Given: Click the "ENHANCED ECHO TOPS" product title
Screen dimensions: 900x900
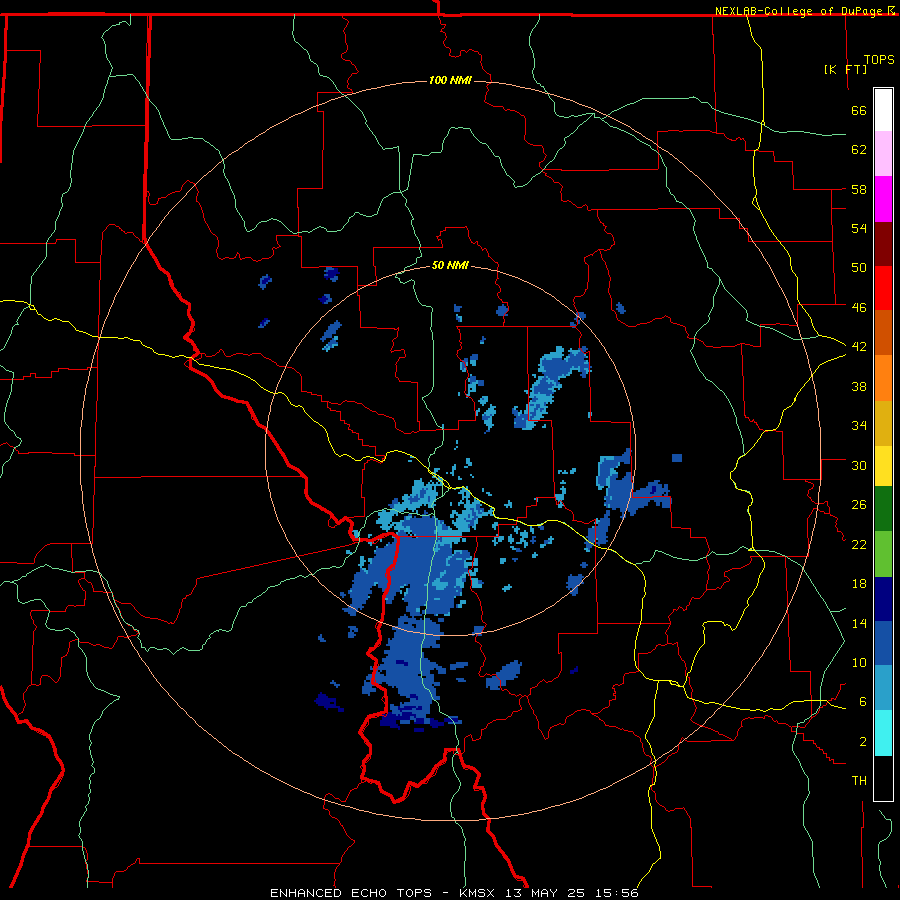Looking at the screenshot, I should point(351,893).
